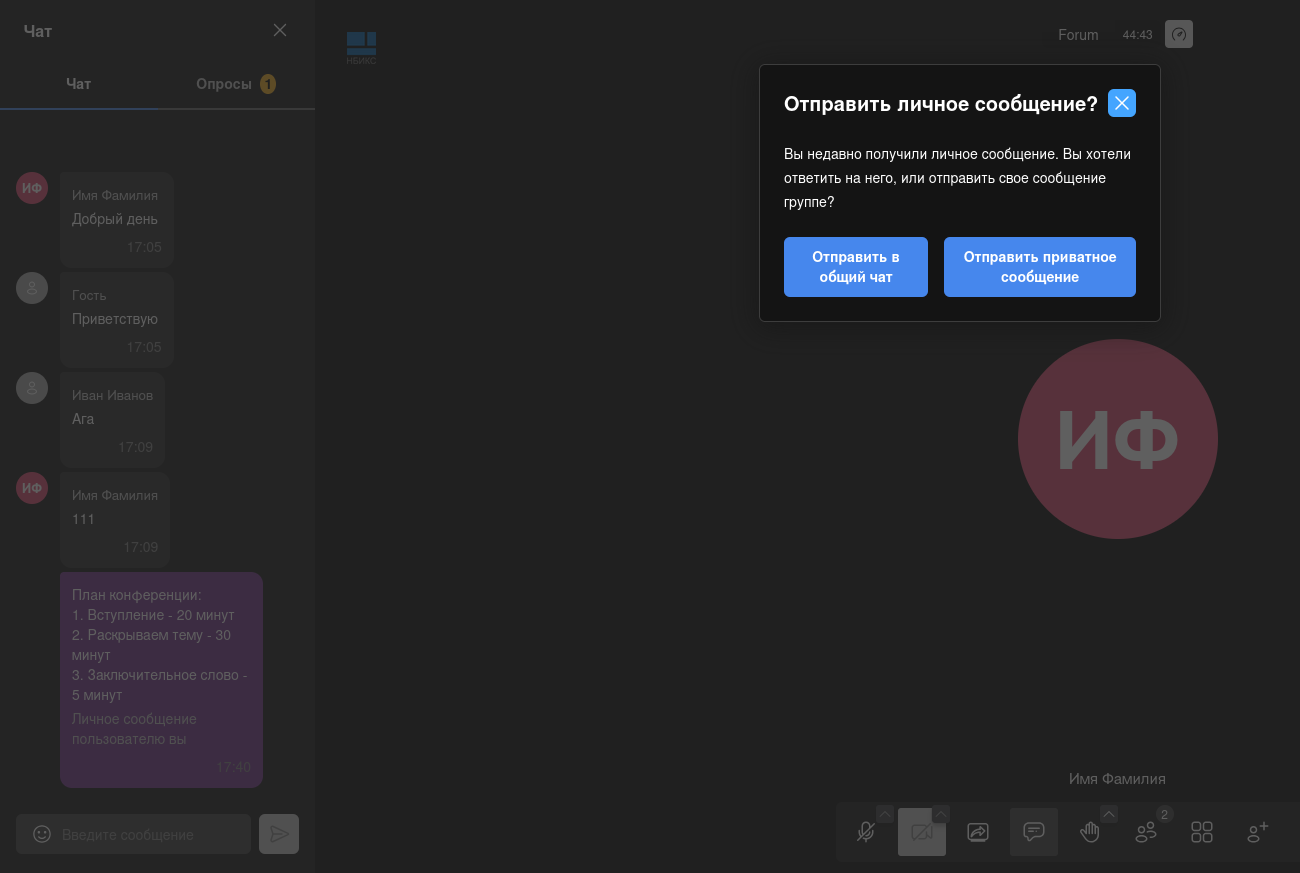
Task: Raise hand using the hand icon
Action: pyautogui.click(x=1089, y=832)
